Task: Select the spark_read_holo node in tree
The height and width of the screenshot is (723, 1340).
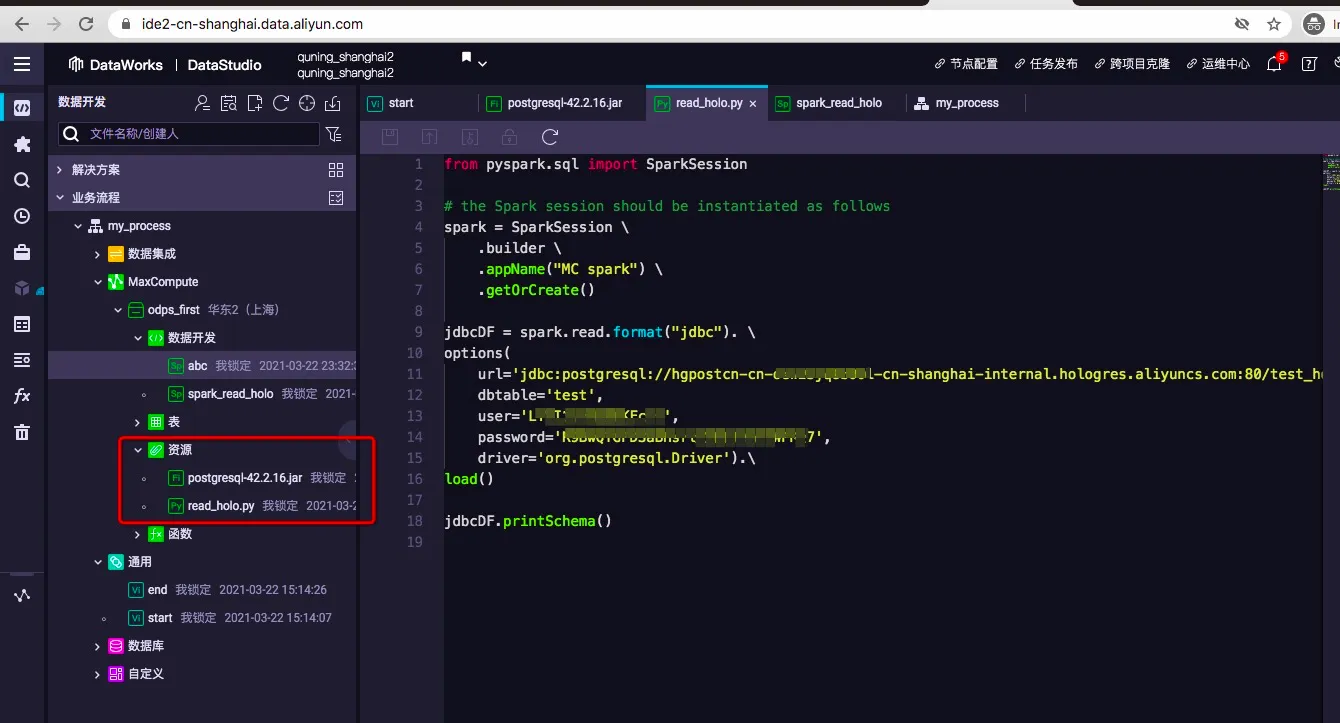Action: pyautogui.click(x=230, y=394)
